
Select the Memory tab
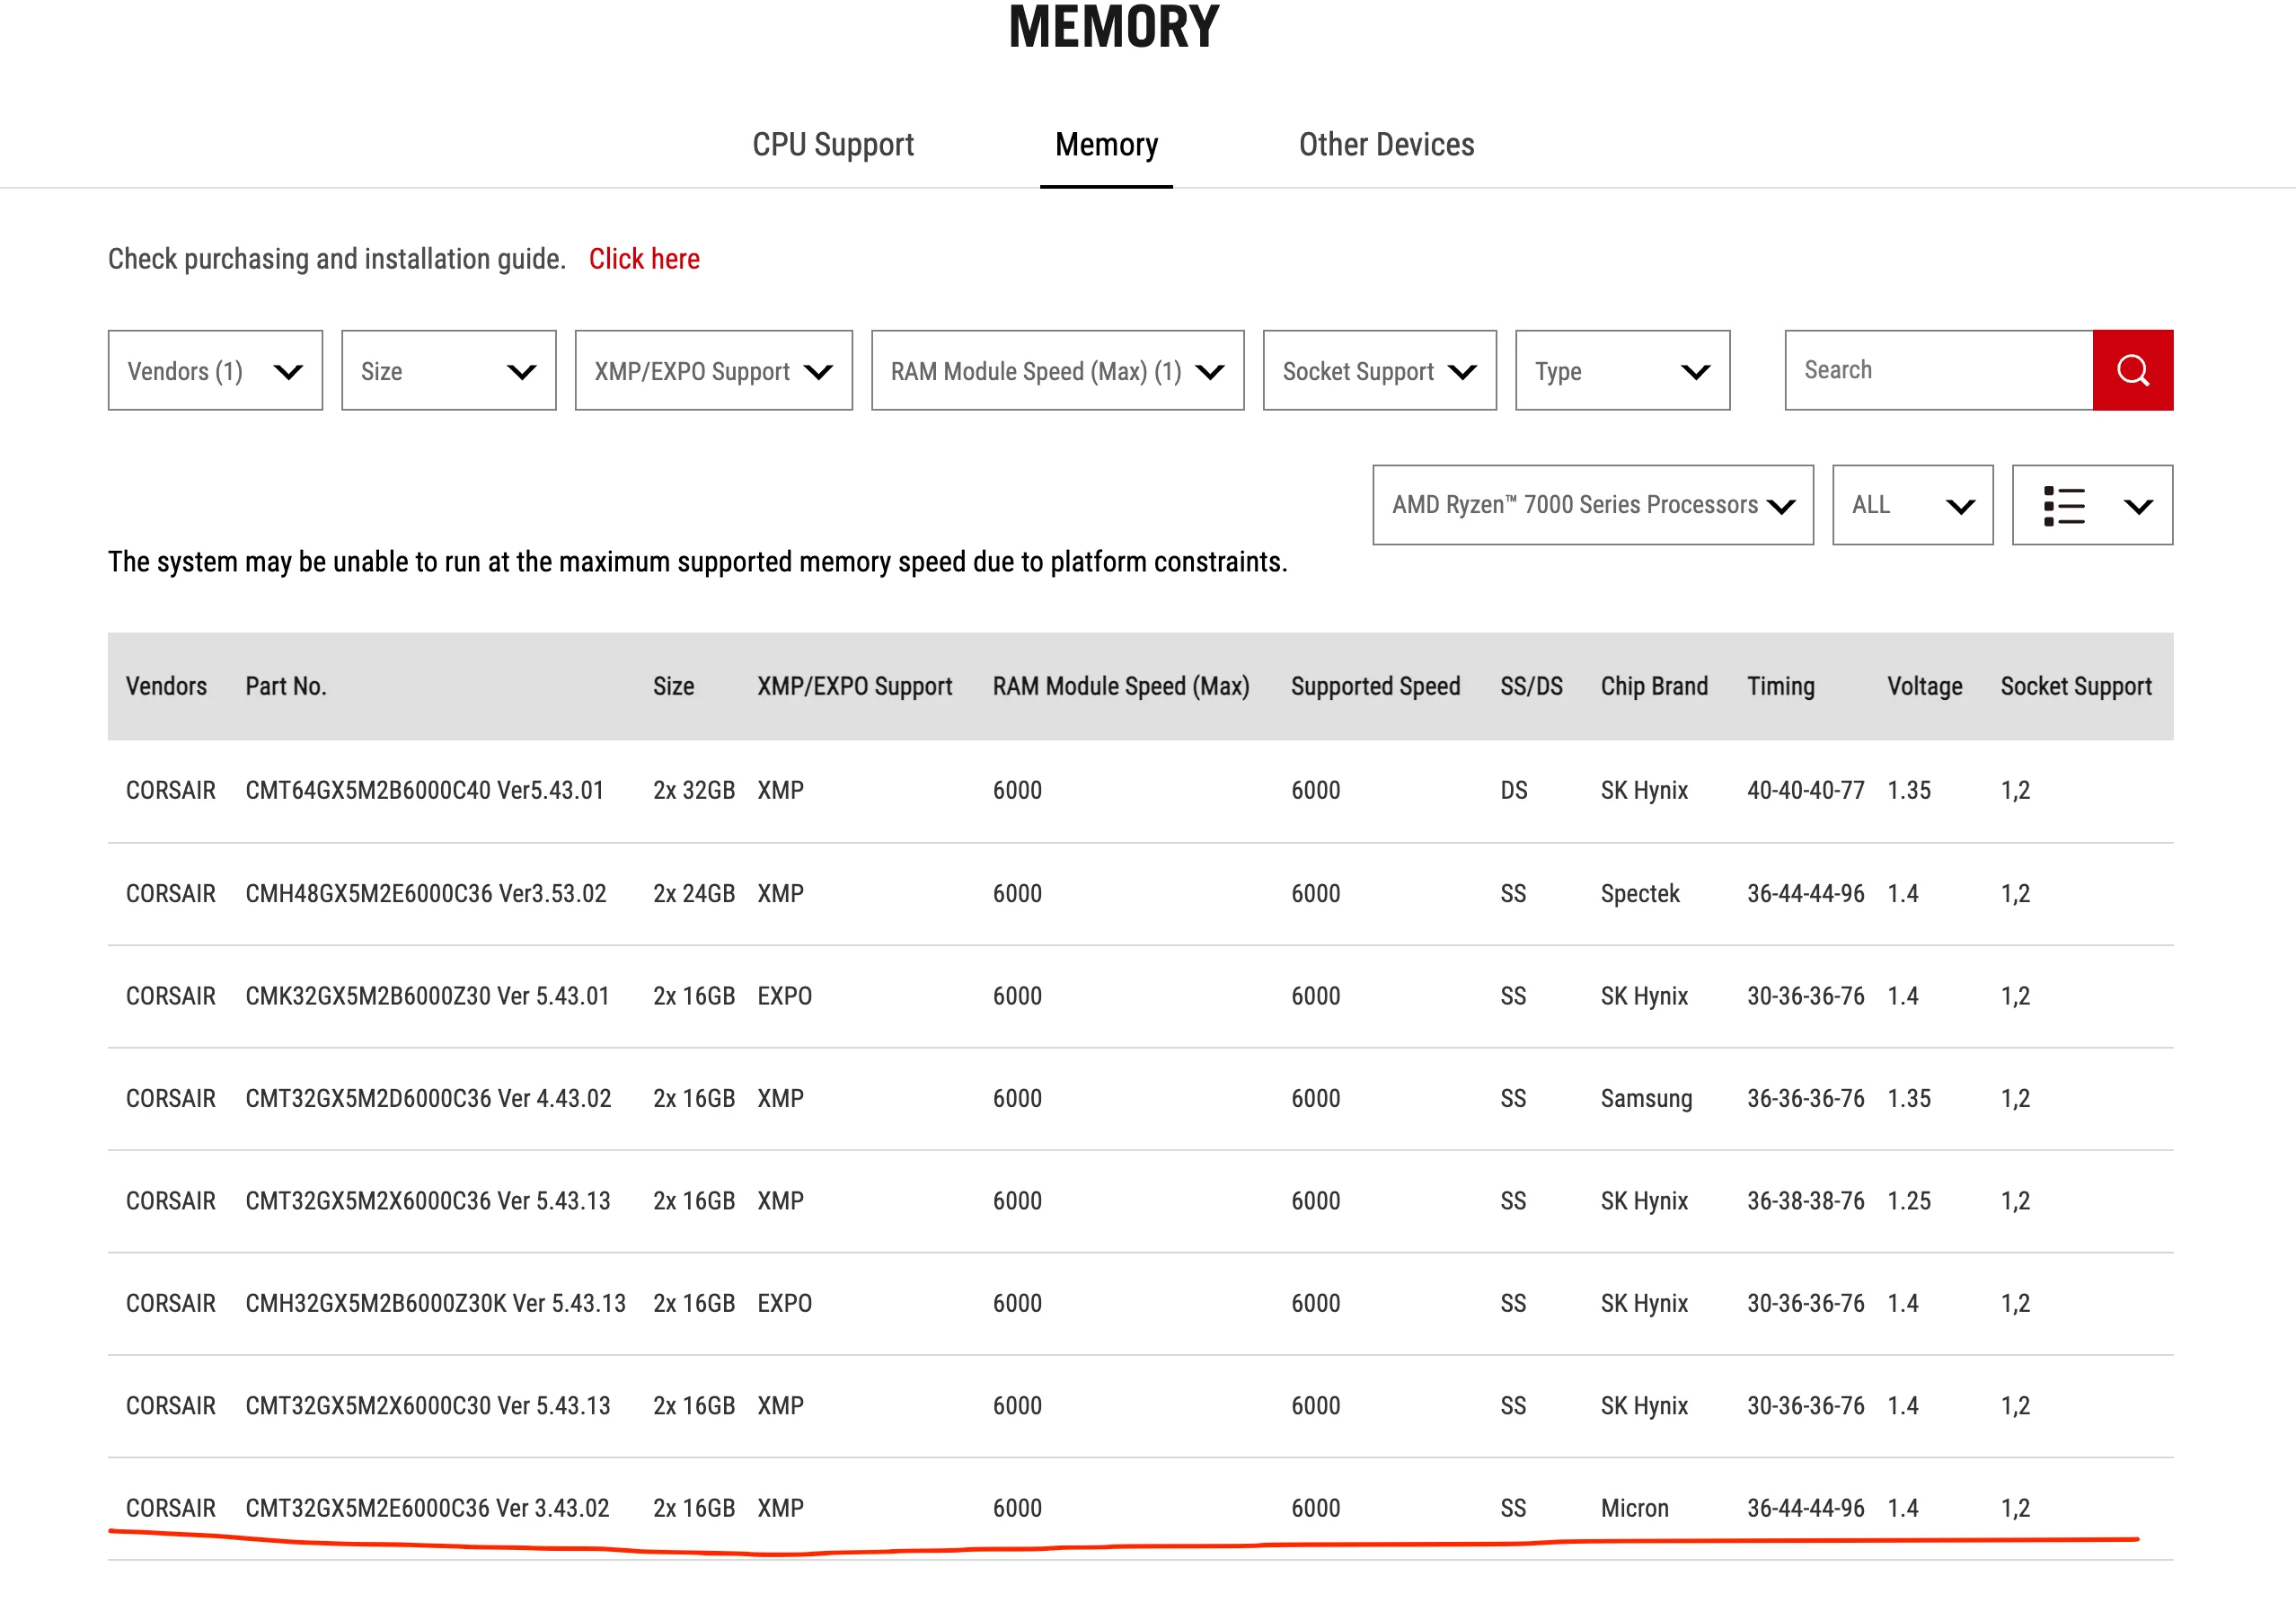(1106, 145)
